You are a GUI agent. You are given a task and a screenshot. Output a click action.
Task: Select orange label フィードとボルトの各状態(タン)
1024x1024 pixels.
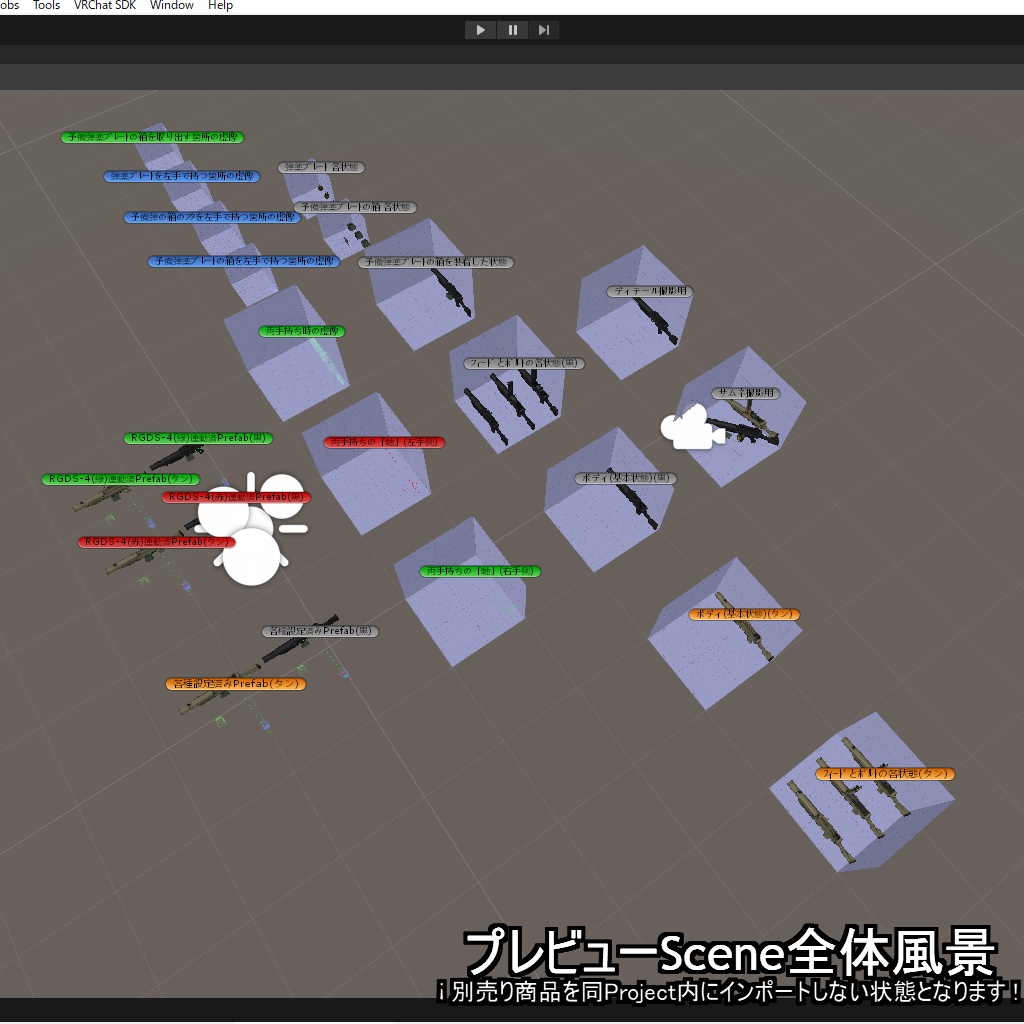pyautogui.click(x=885, y=774)
